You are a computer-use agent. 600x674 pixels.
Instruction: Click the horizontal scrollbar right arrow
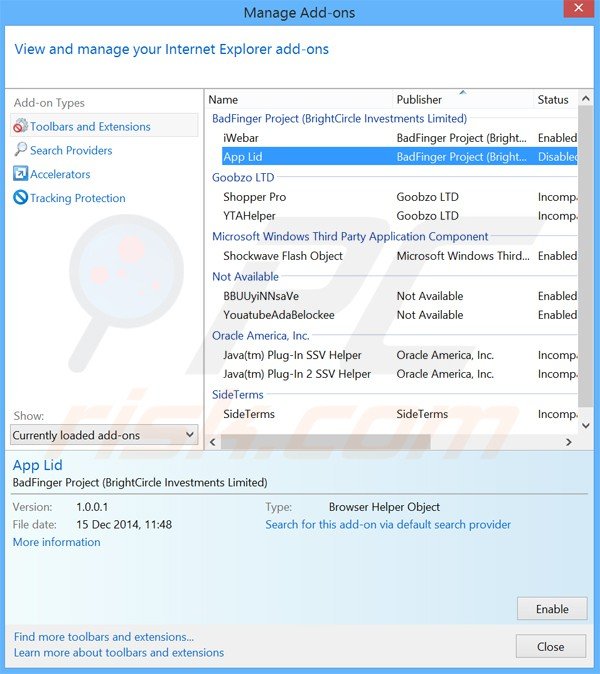click(x=569, y=442)
